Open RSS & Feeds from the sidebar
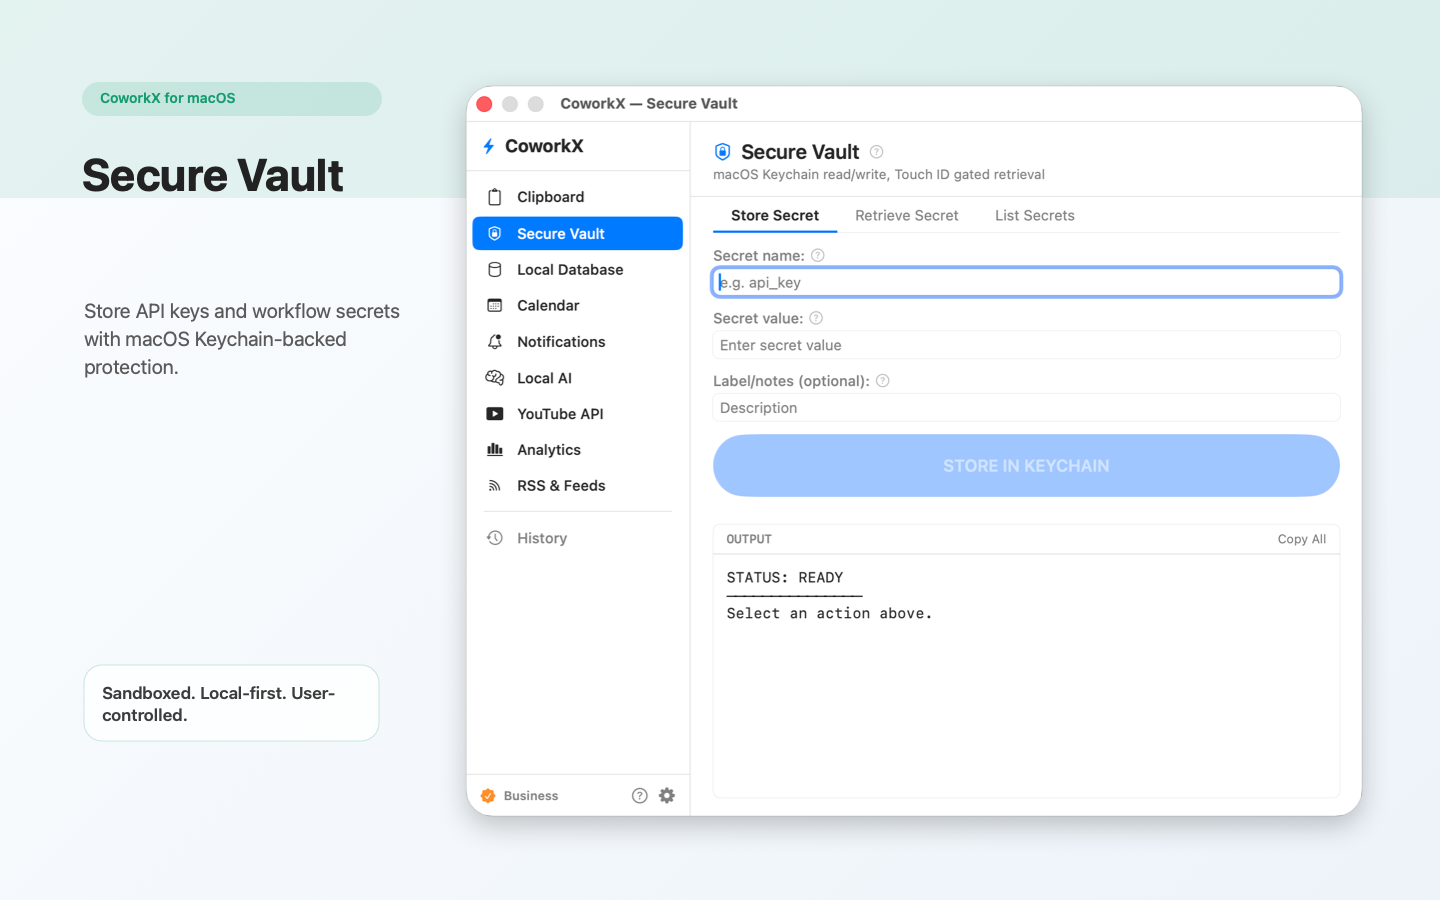This screenshot has height=900, width=1440. [x=577, y=485]
